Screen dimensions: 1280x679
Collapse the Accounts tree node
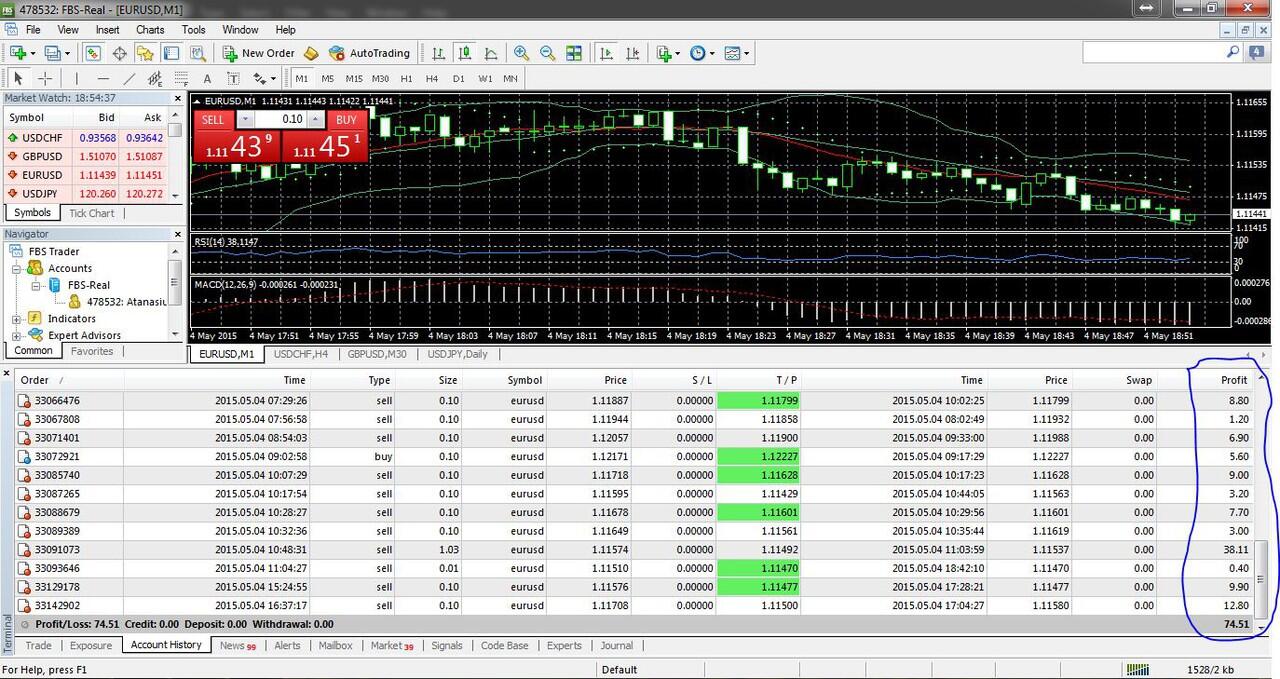(17, 268)
